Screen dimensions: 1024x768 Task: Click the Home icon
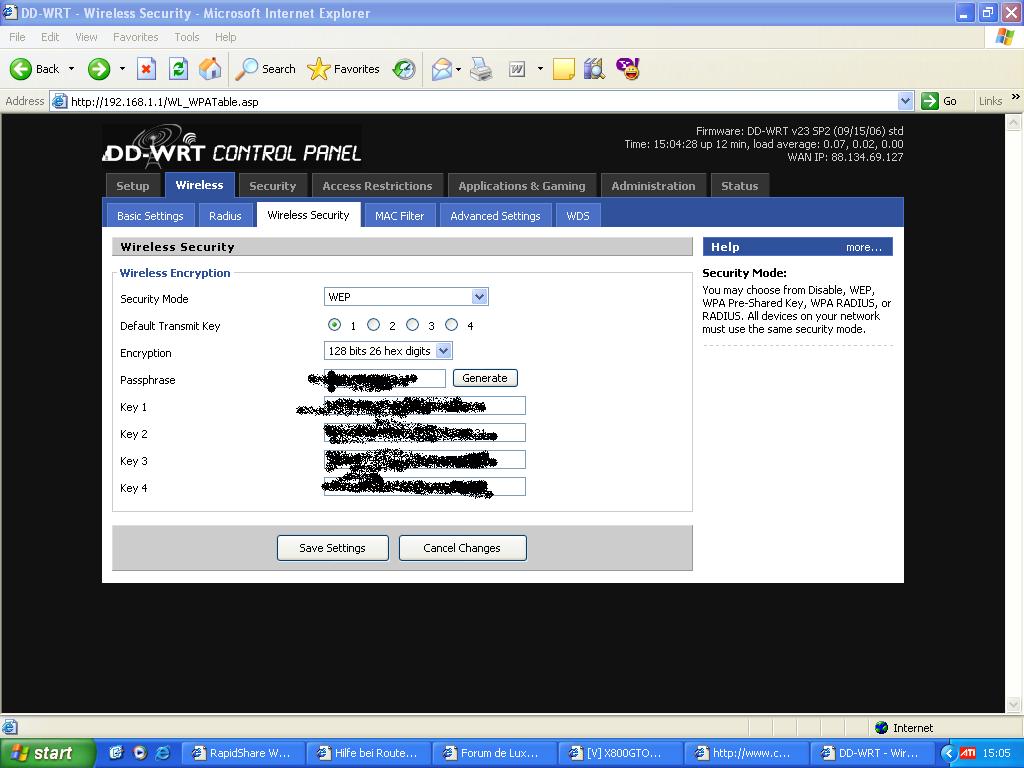click(x=210, y=69)
